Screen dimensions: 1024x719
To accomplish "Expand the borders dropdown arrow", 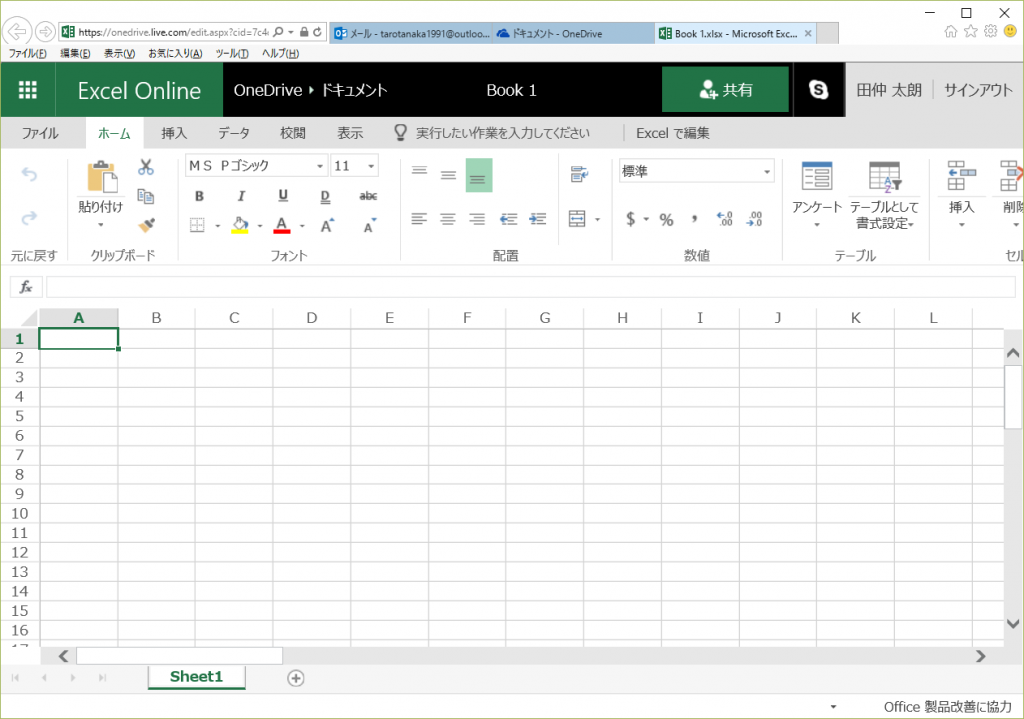I will point(217,226).
